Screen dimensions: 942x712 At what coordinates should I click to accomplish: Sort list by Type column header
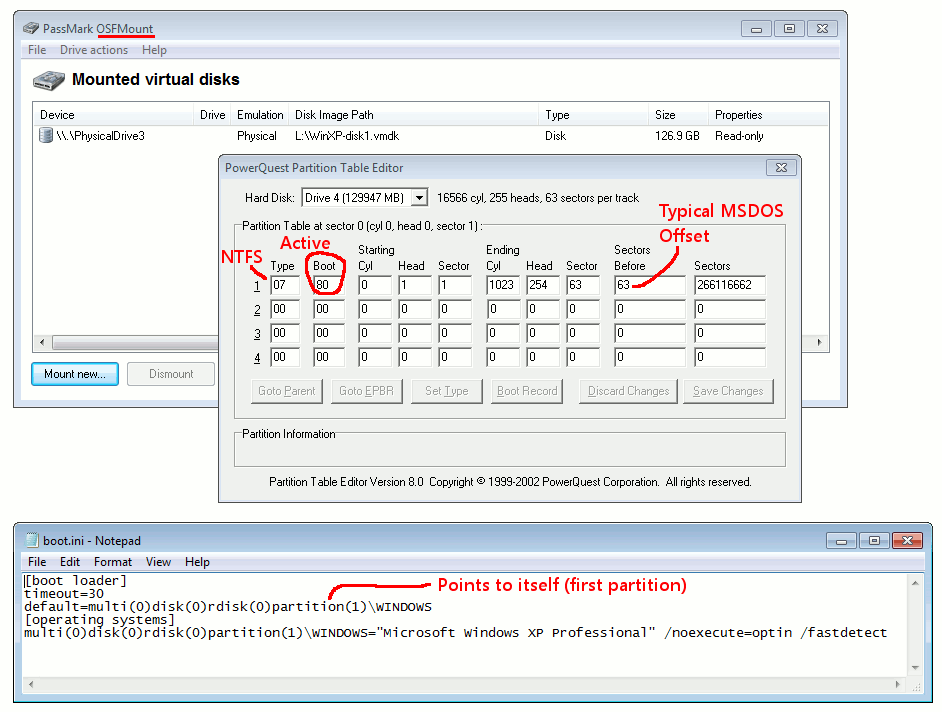pos(594,115)
